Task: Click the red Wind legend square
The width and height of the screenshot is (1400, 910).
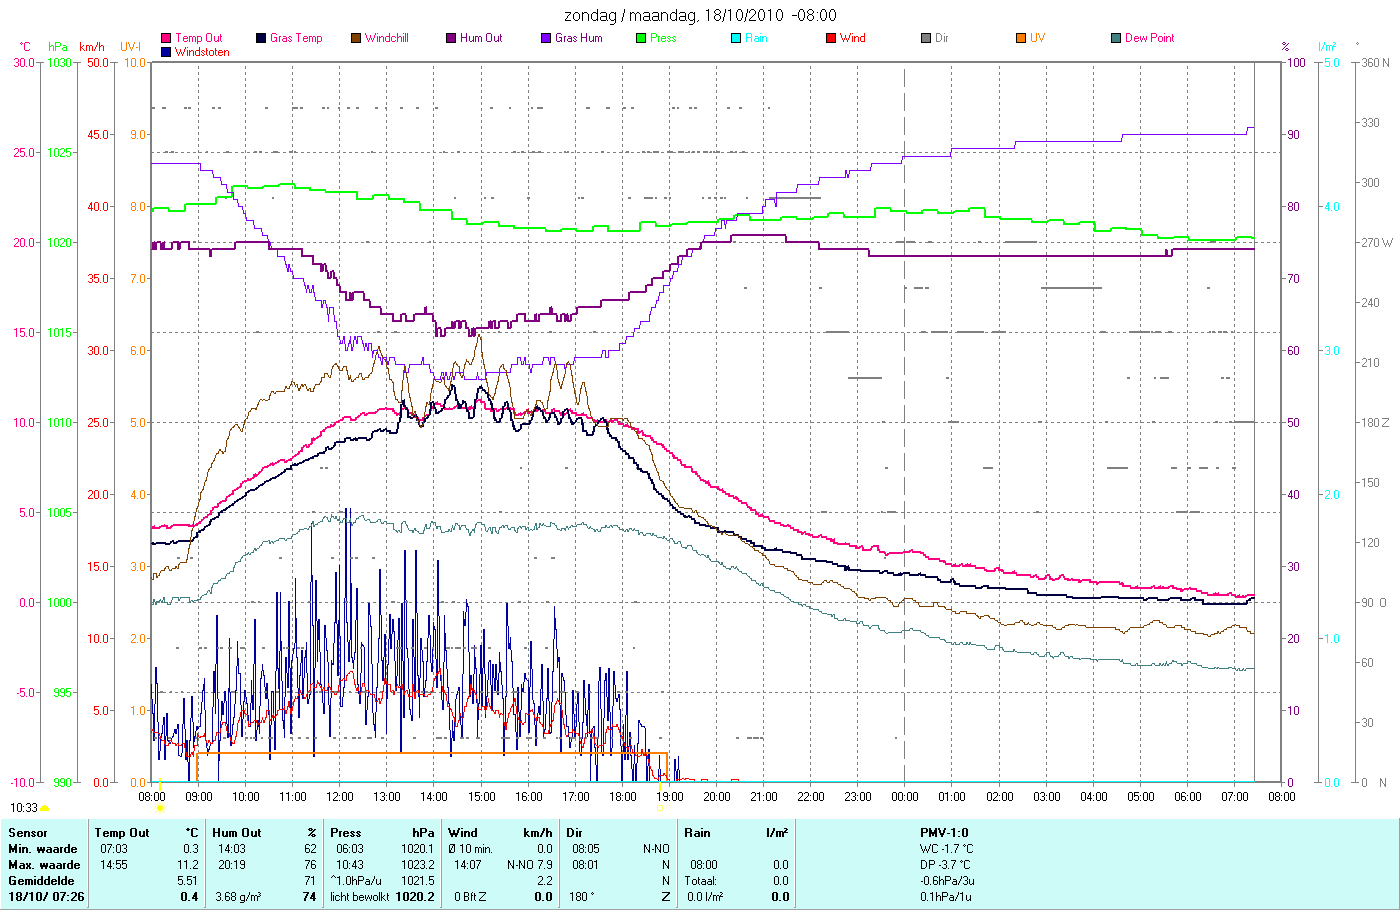Action: click(x=831, y=38)
